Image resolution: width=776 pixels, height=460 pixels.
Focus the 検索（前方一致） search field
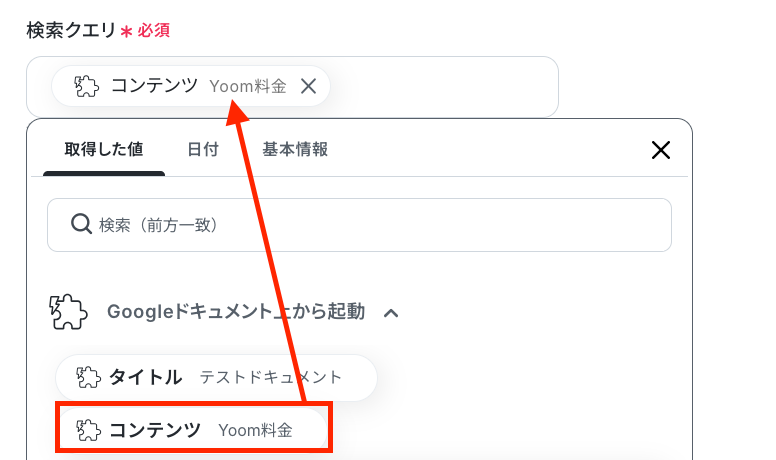coord(359,225)
